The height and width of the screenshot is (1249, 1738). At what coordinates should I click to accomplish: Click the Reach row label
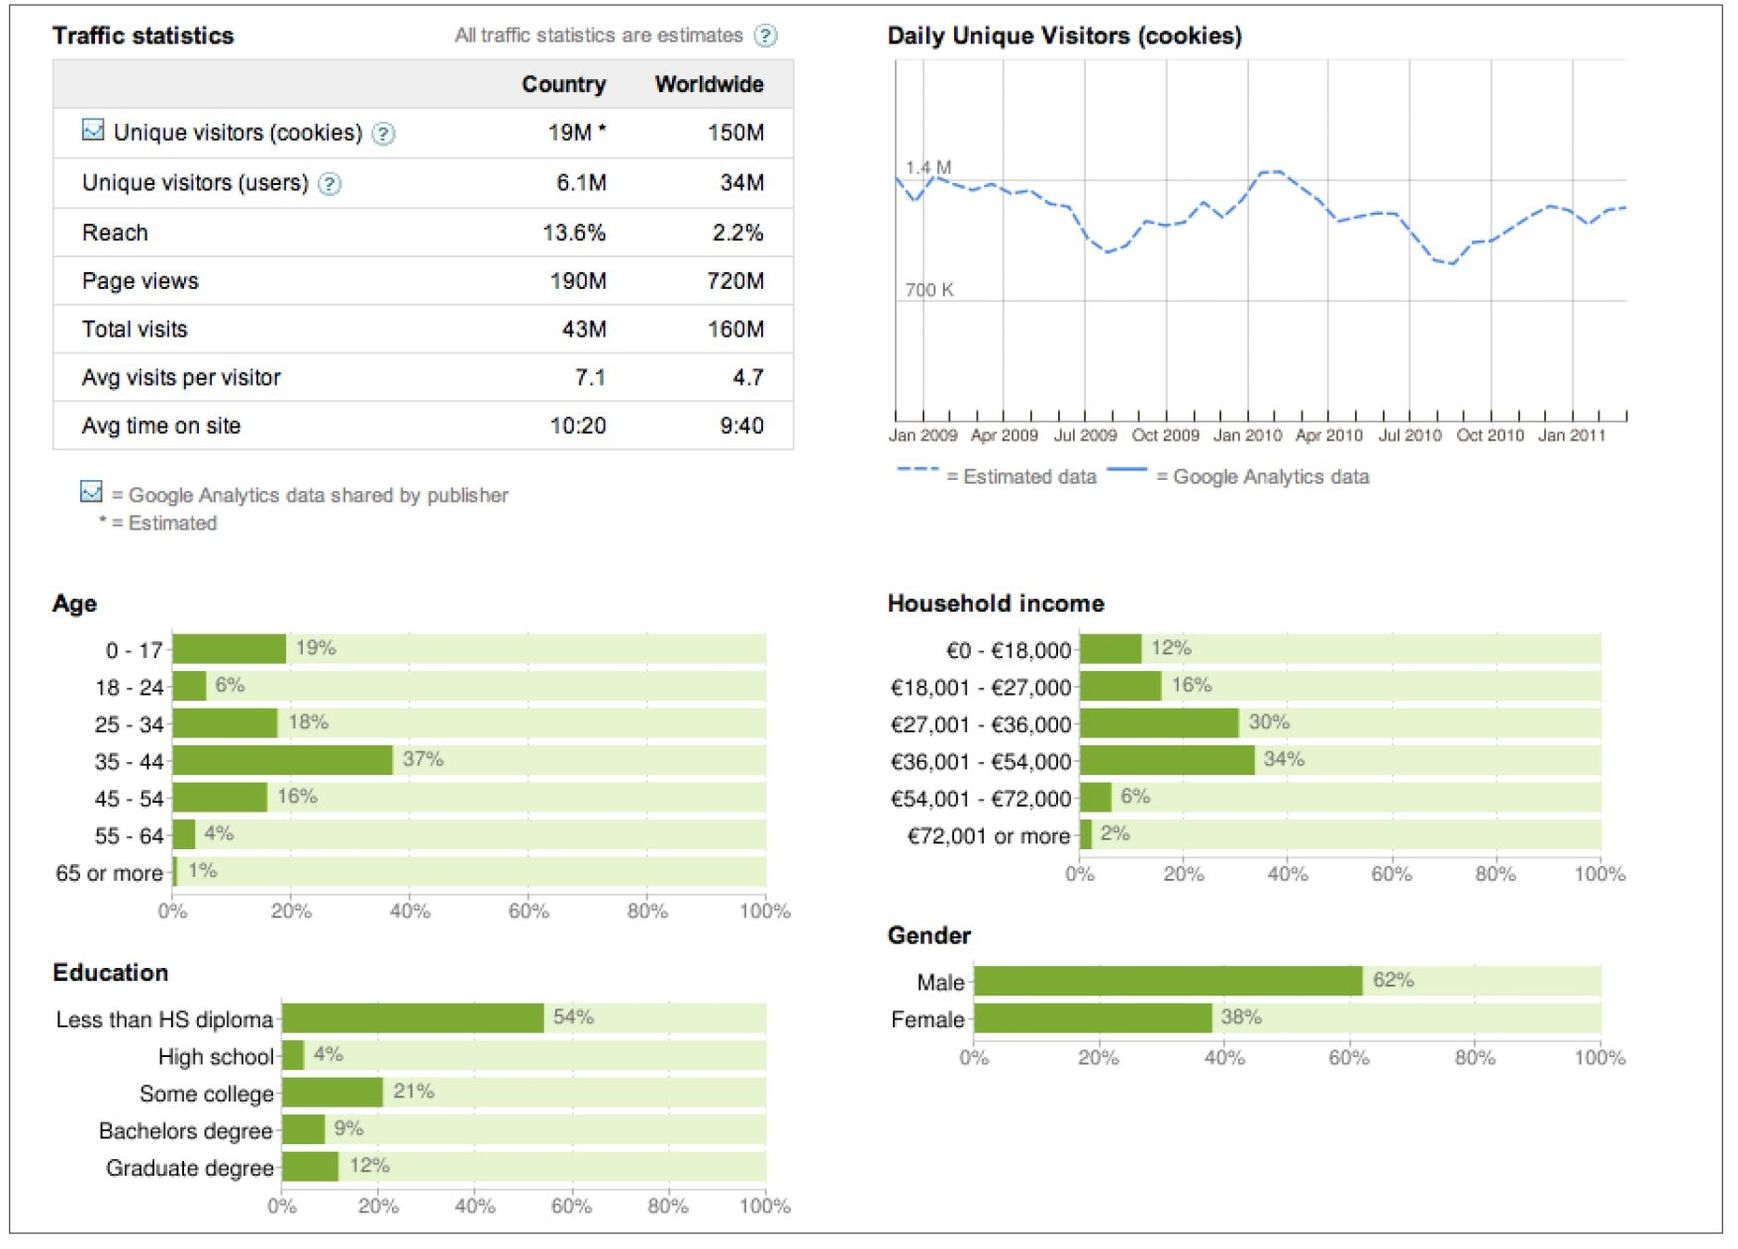tap(115, 233)
